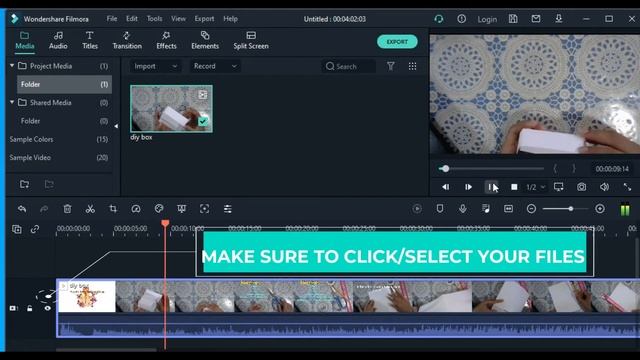640x360 pixels.
Task: Click the Render Preview icon
Action: click(417, 209)
